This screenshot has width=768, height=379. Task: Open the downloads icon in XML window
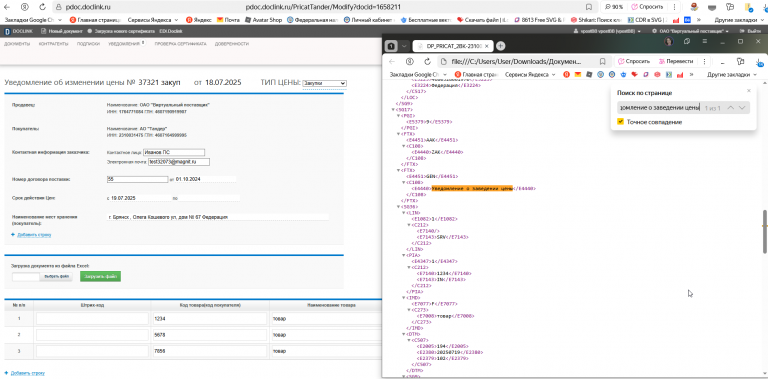click(x=759, y=62)
